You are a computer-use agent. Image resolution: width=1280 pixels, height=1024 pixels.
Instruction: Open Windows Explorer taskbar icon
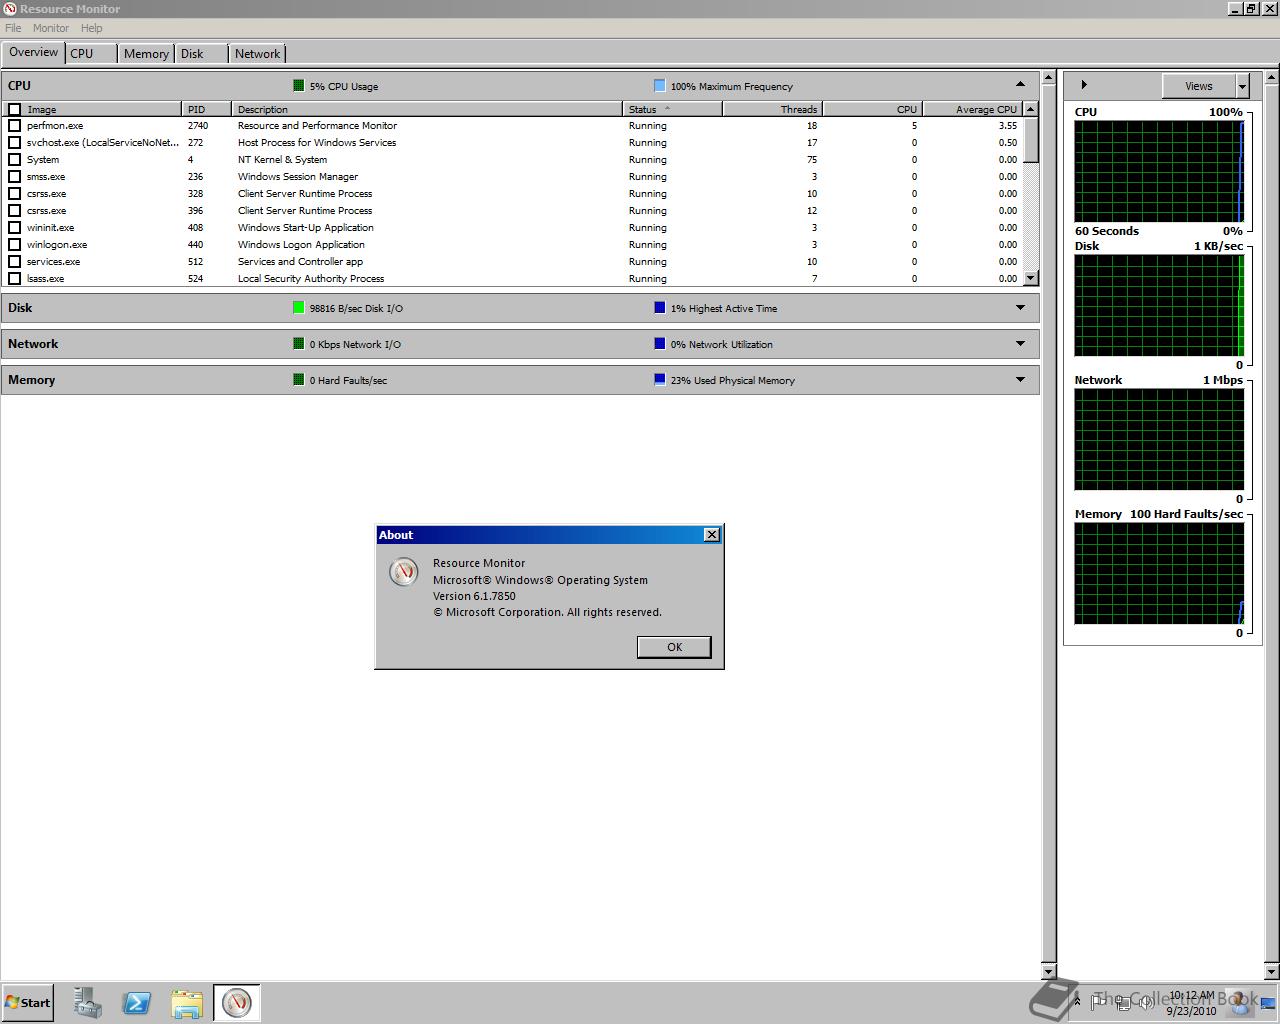click(187, 1003)
